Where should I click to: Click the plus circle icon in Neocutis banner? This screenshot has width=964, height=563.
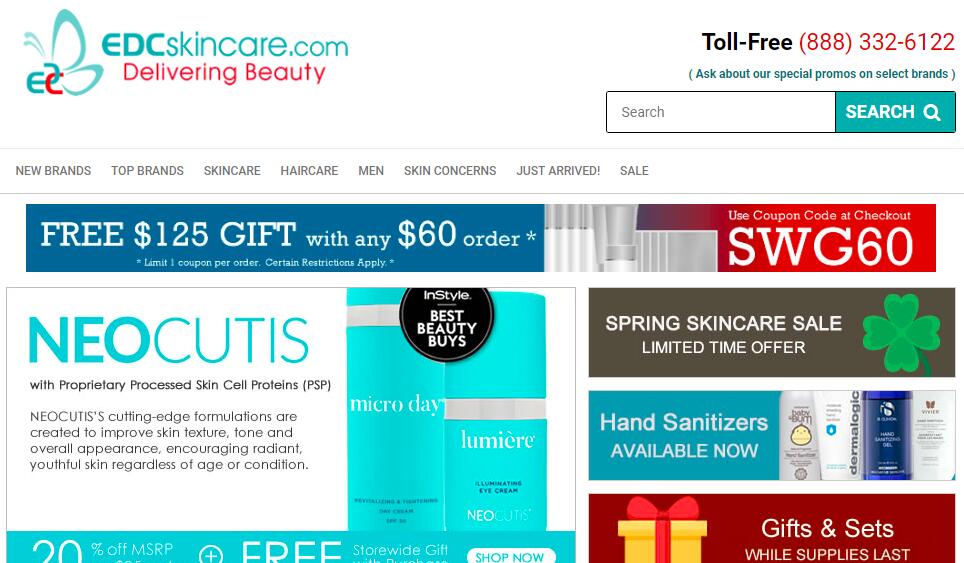coord(211,554)
